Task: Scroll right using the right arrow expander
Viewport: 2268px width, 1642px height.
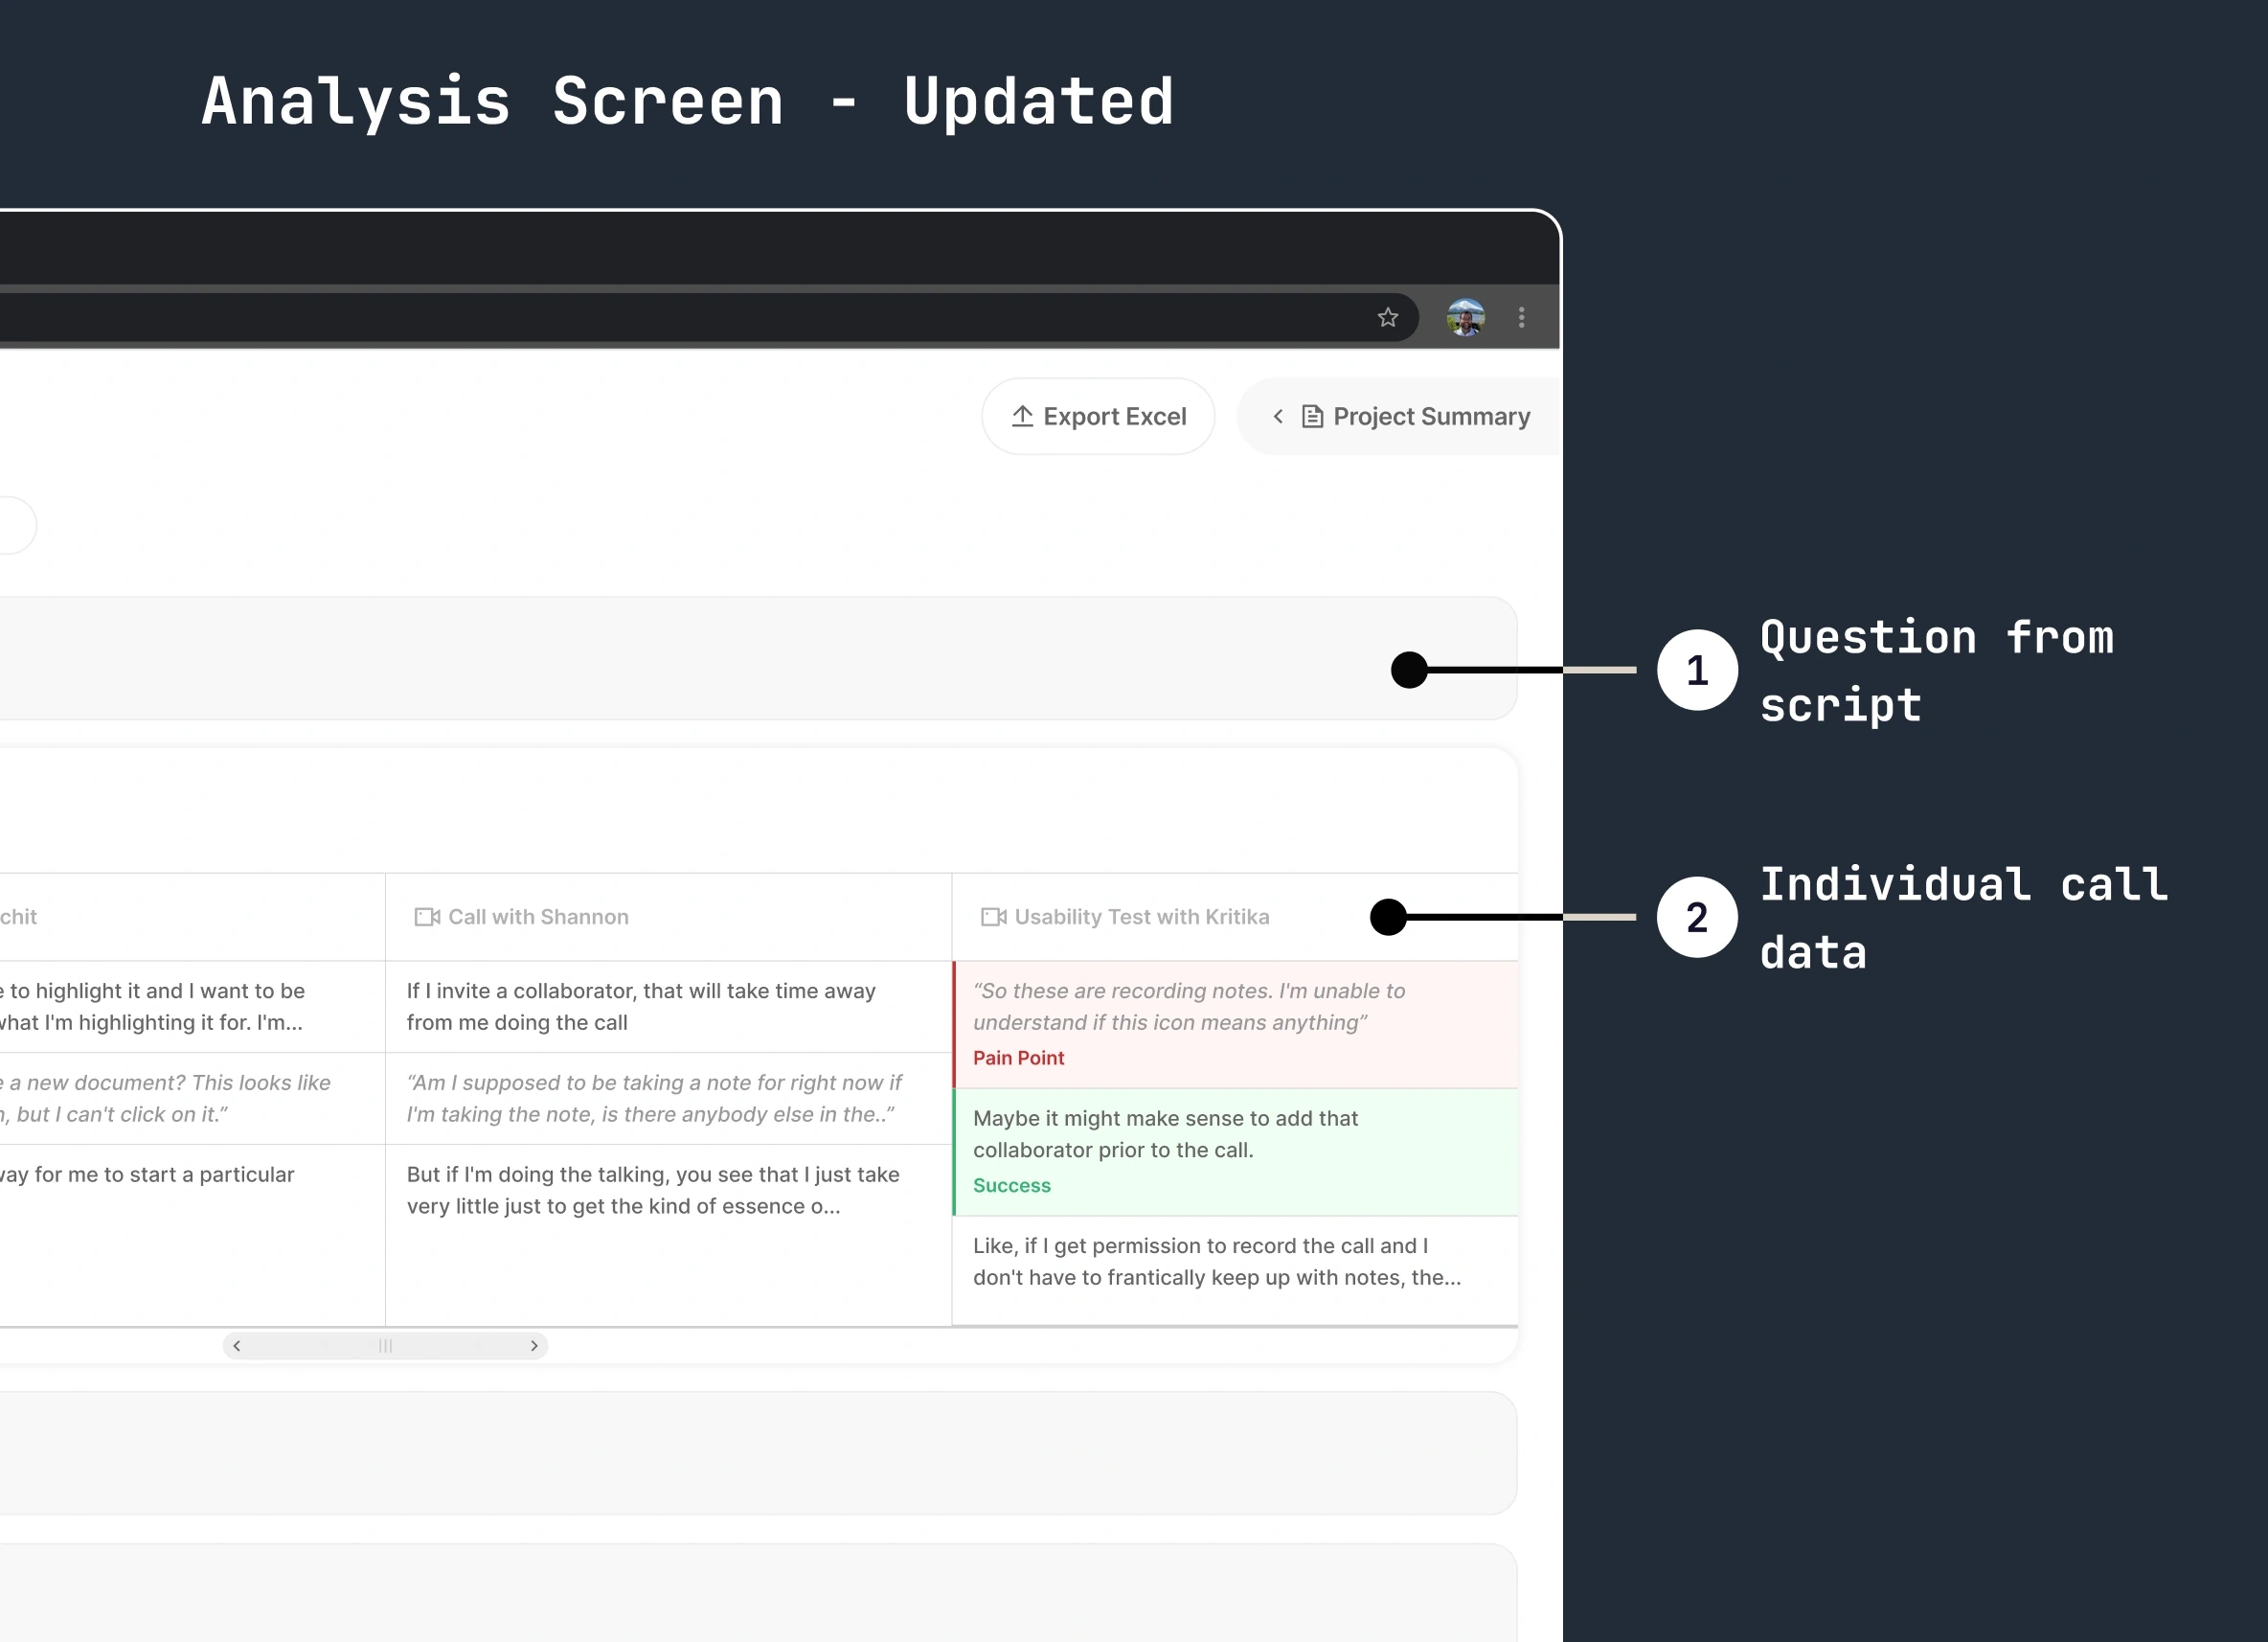Action: (x=533, y=1346)
